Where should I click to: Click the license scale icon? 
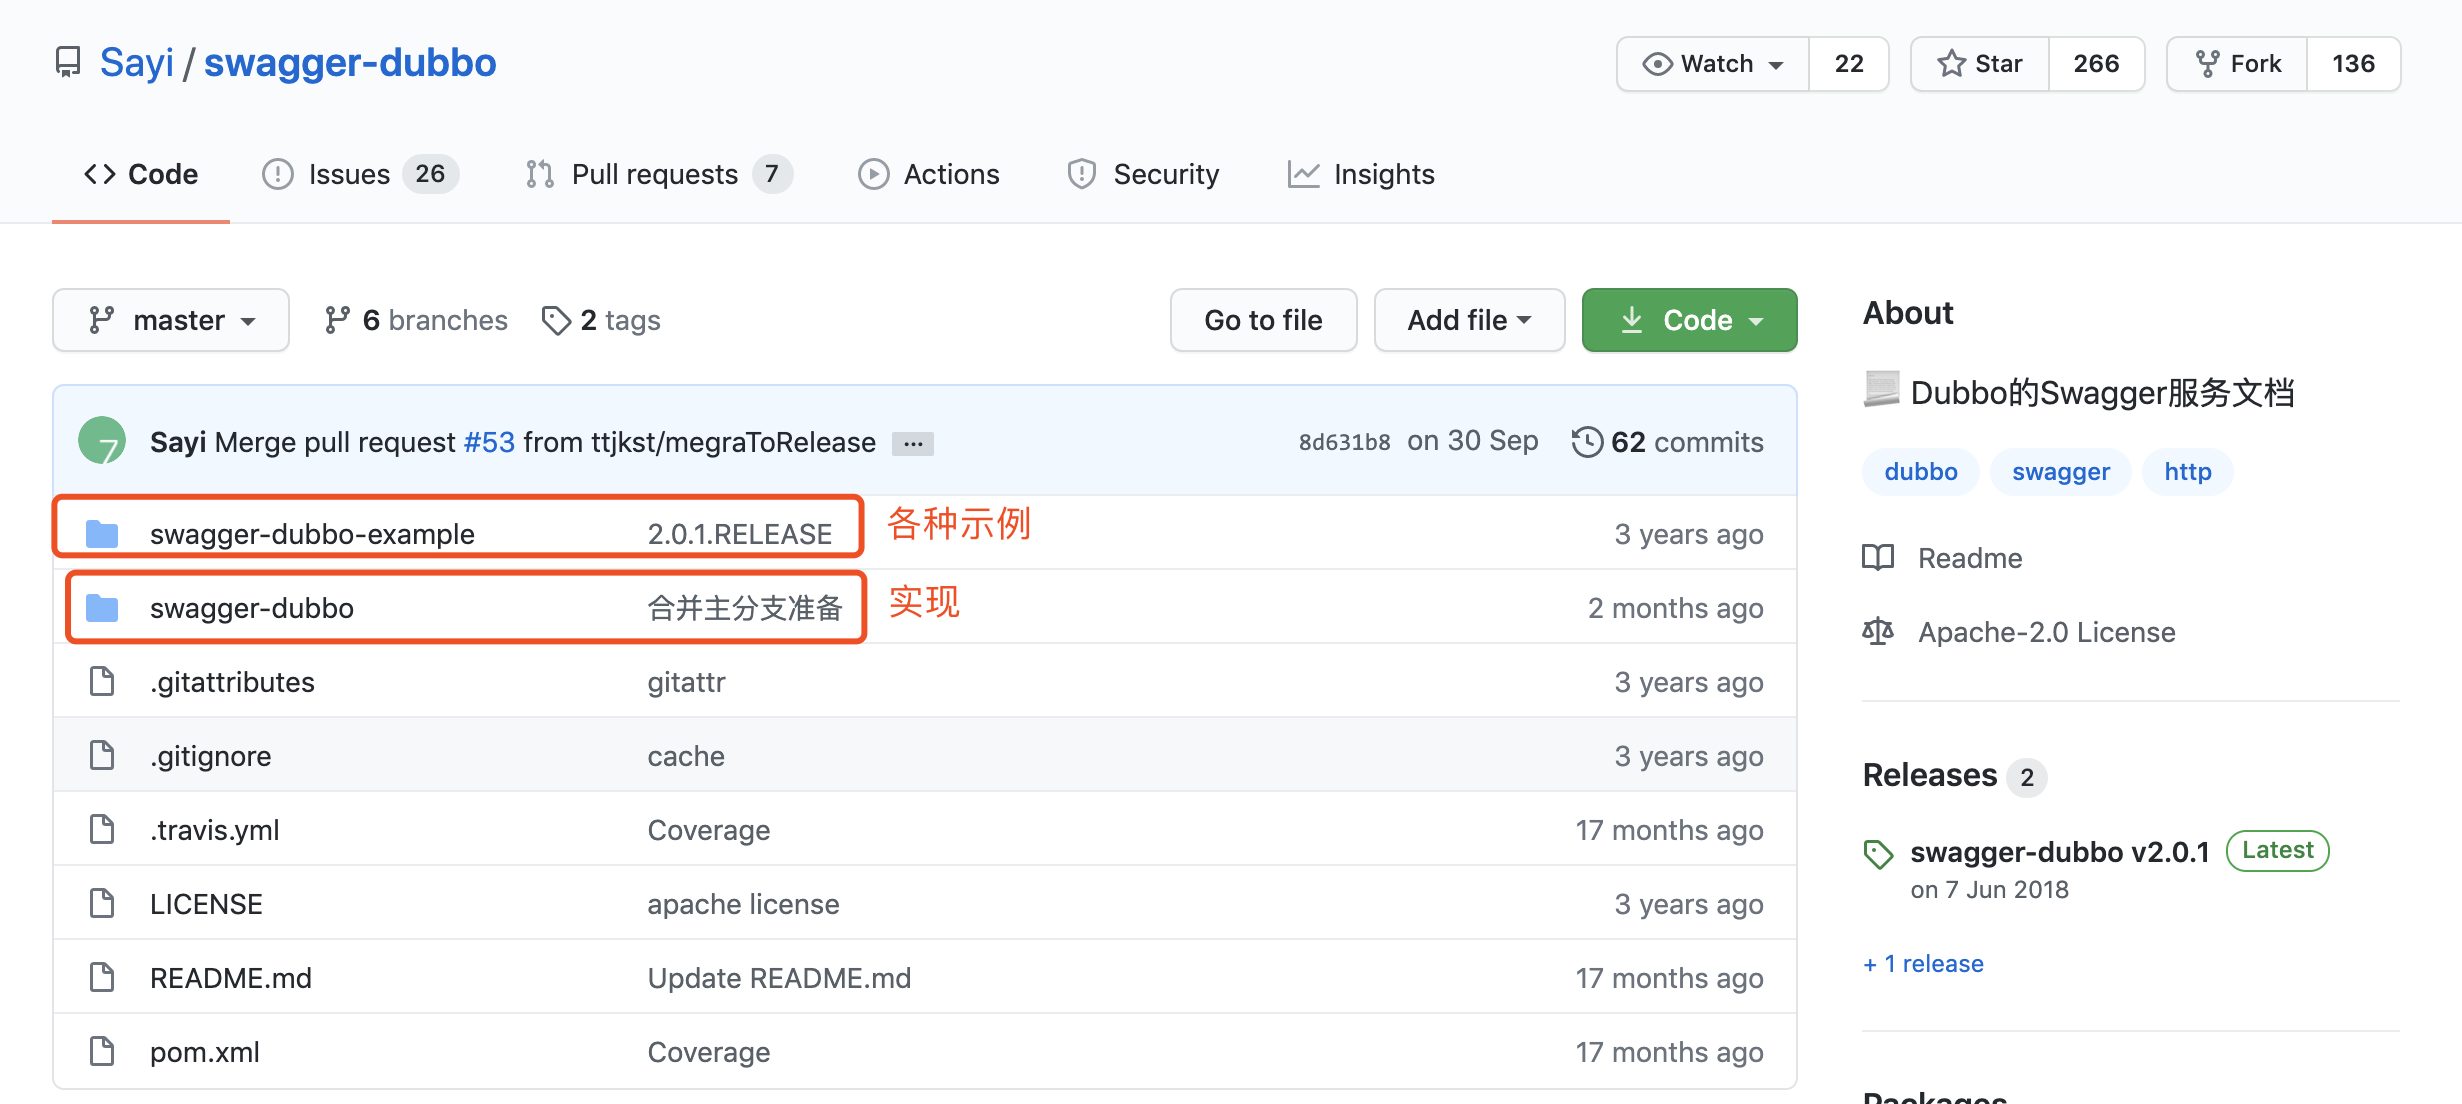point(1878,632)
